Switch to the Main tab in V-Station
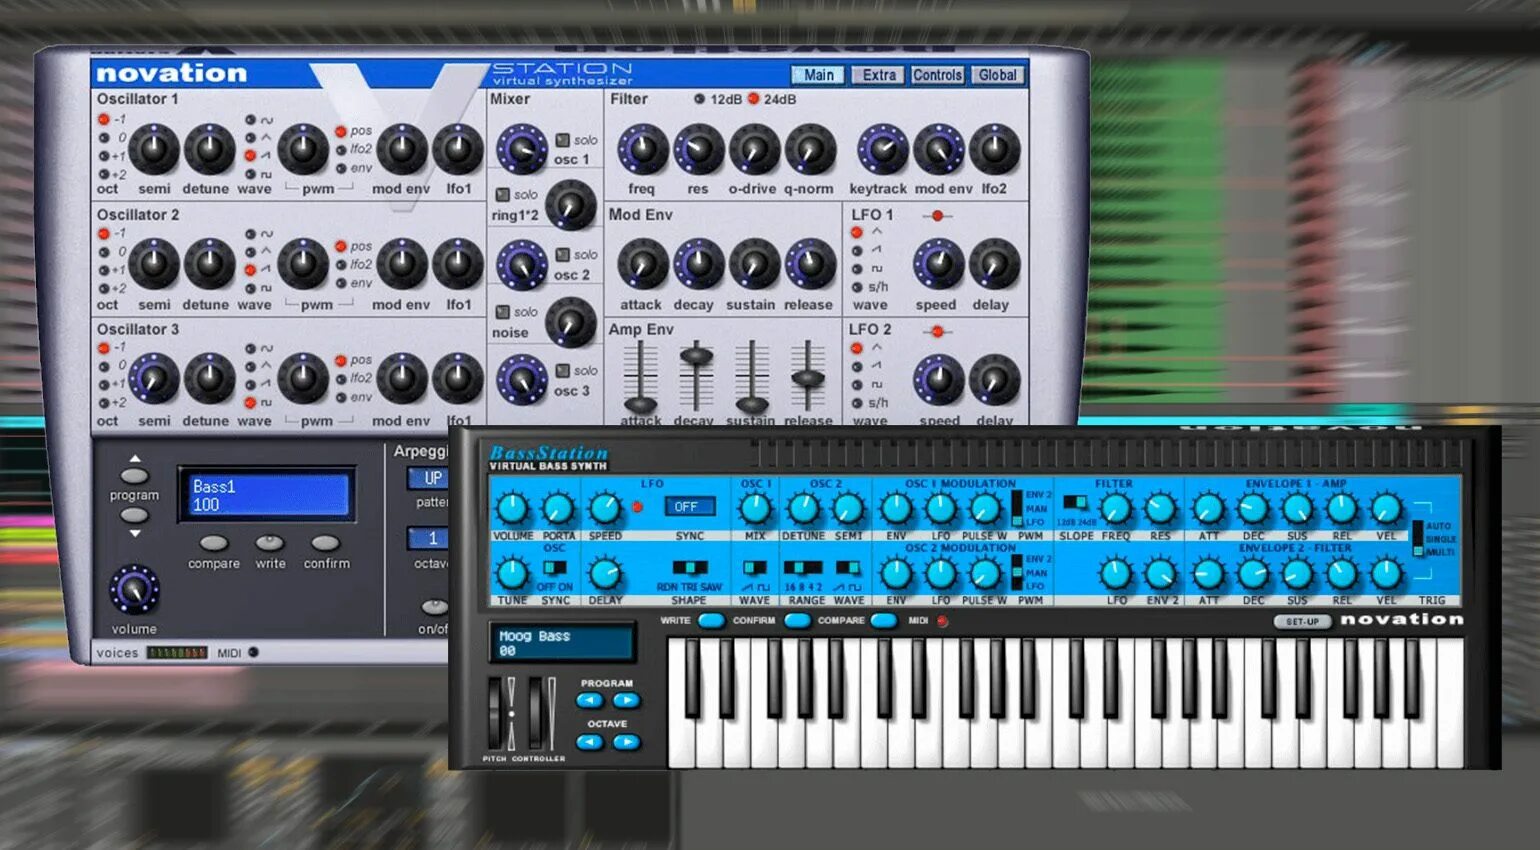This screenshot has height=850, width=1540. coord(818,75)
